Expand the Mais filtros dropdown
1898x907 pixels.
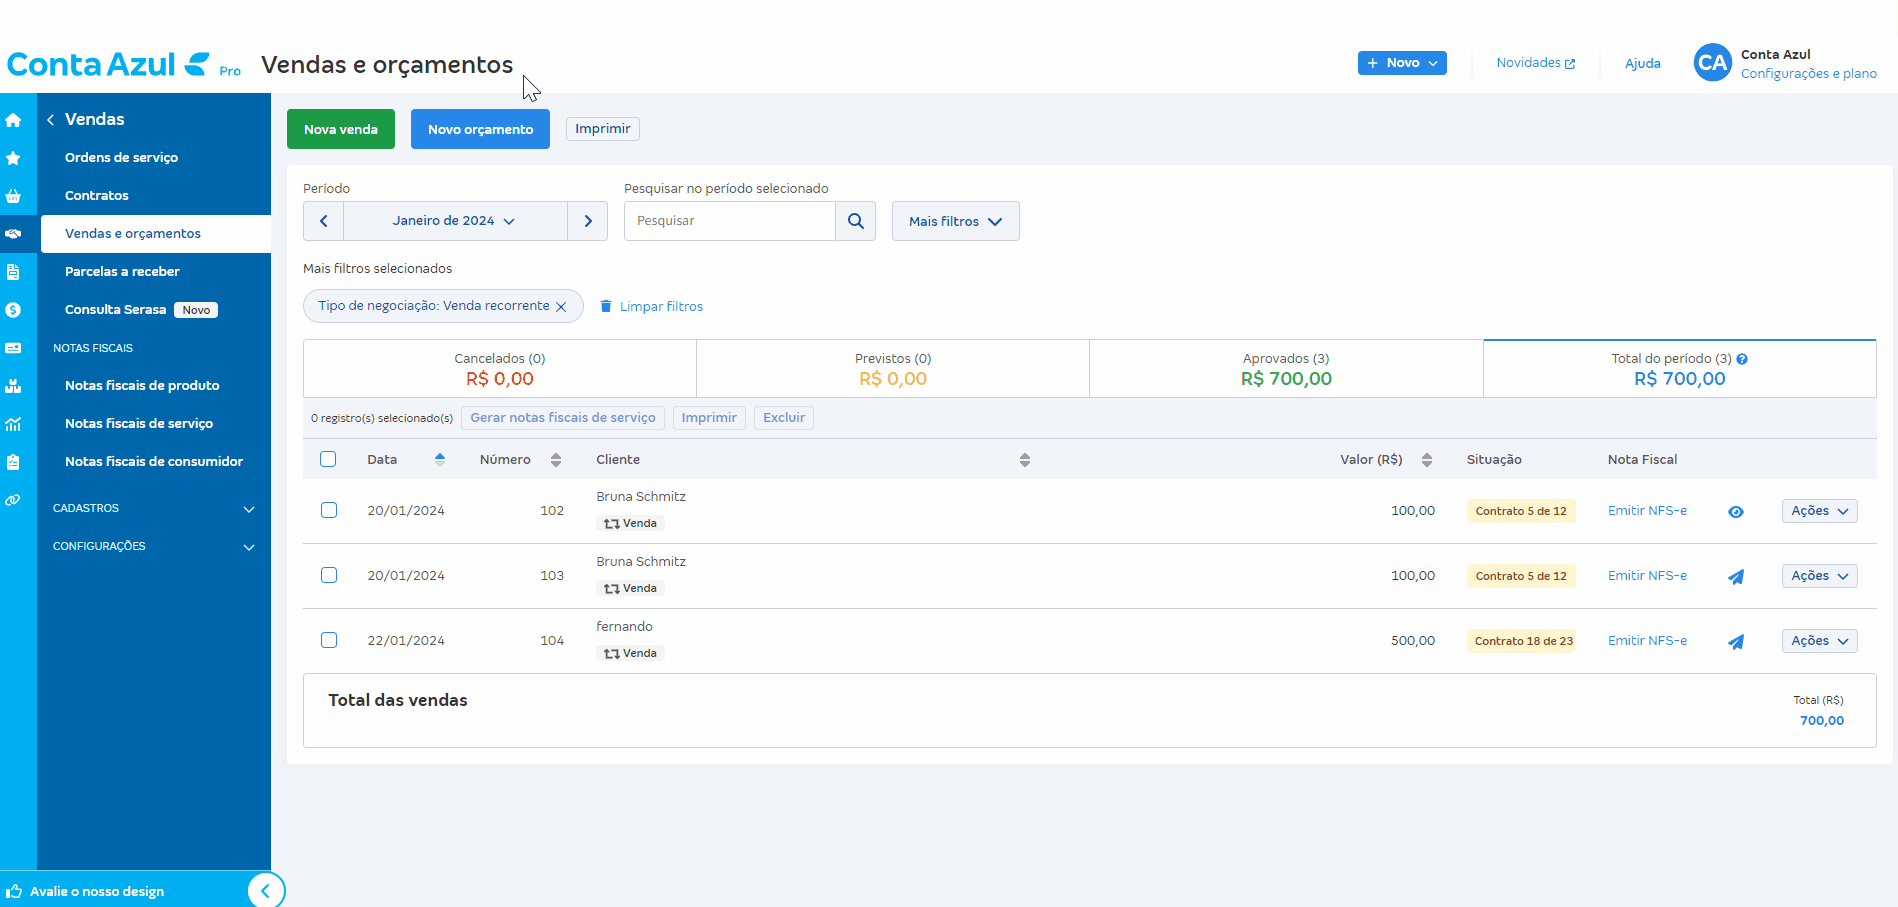point(956,221)
